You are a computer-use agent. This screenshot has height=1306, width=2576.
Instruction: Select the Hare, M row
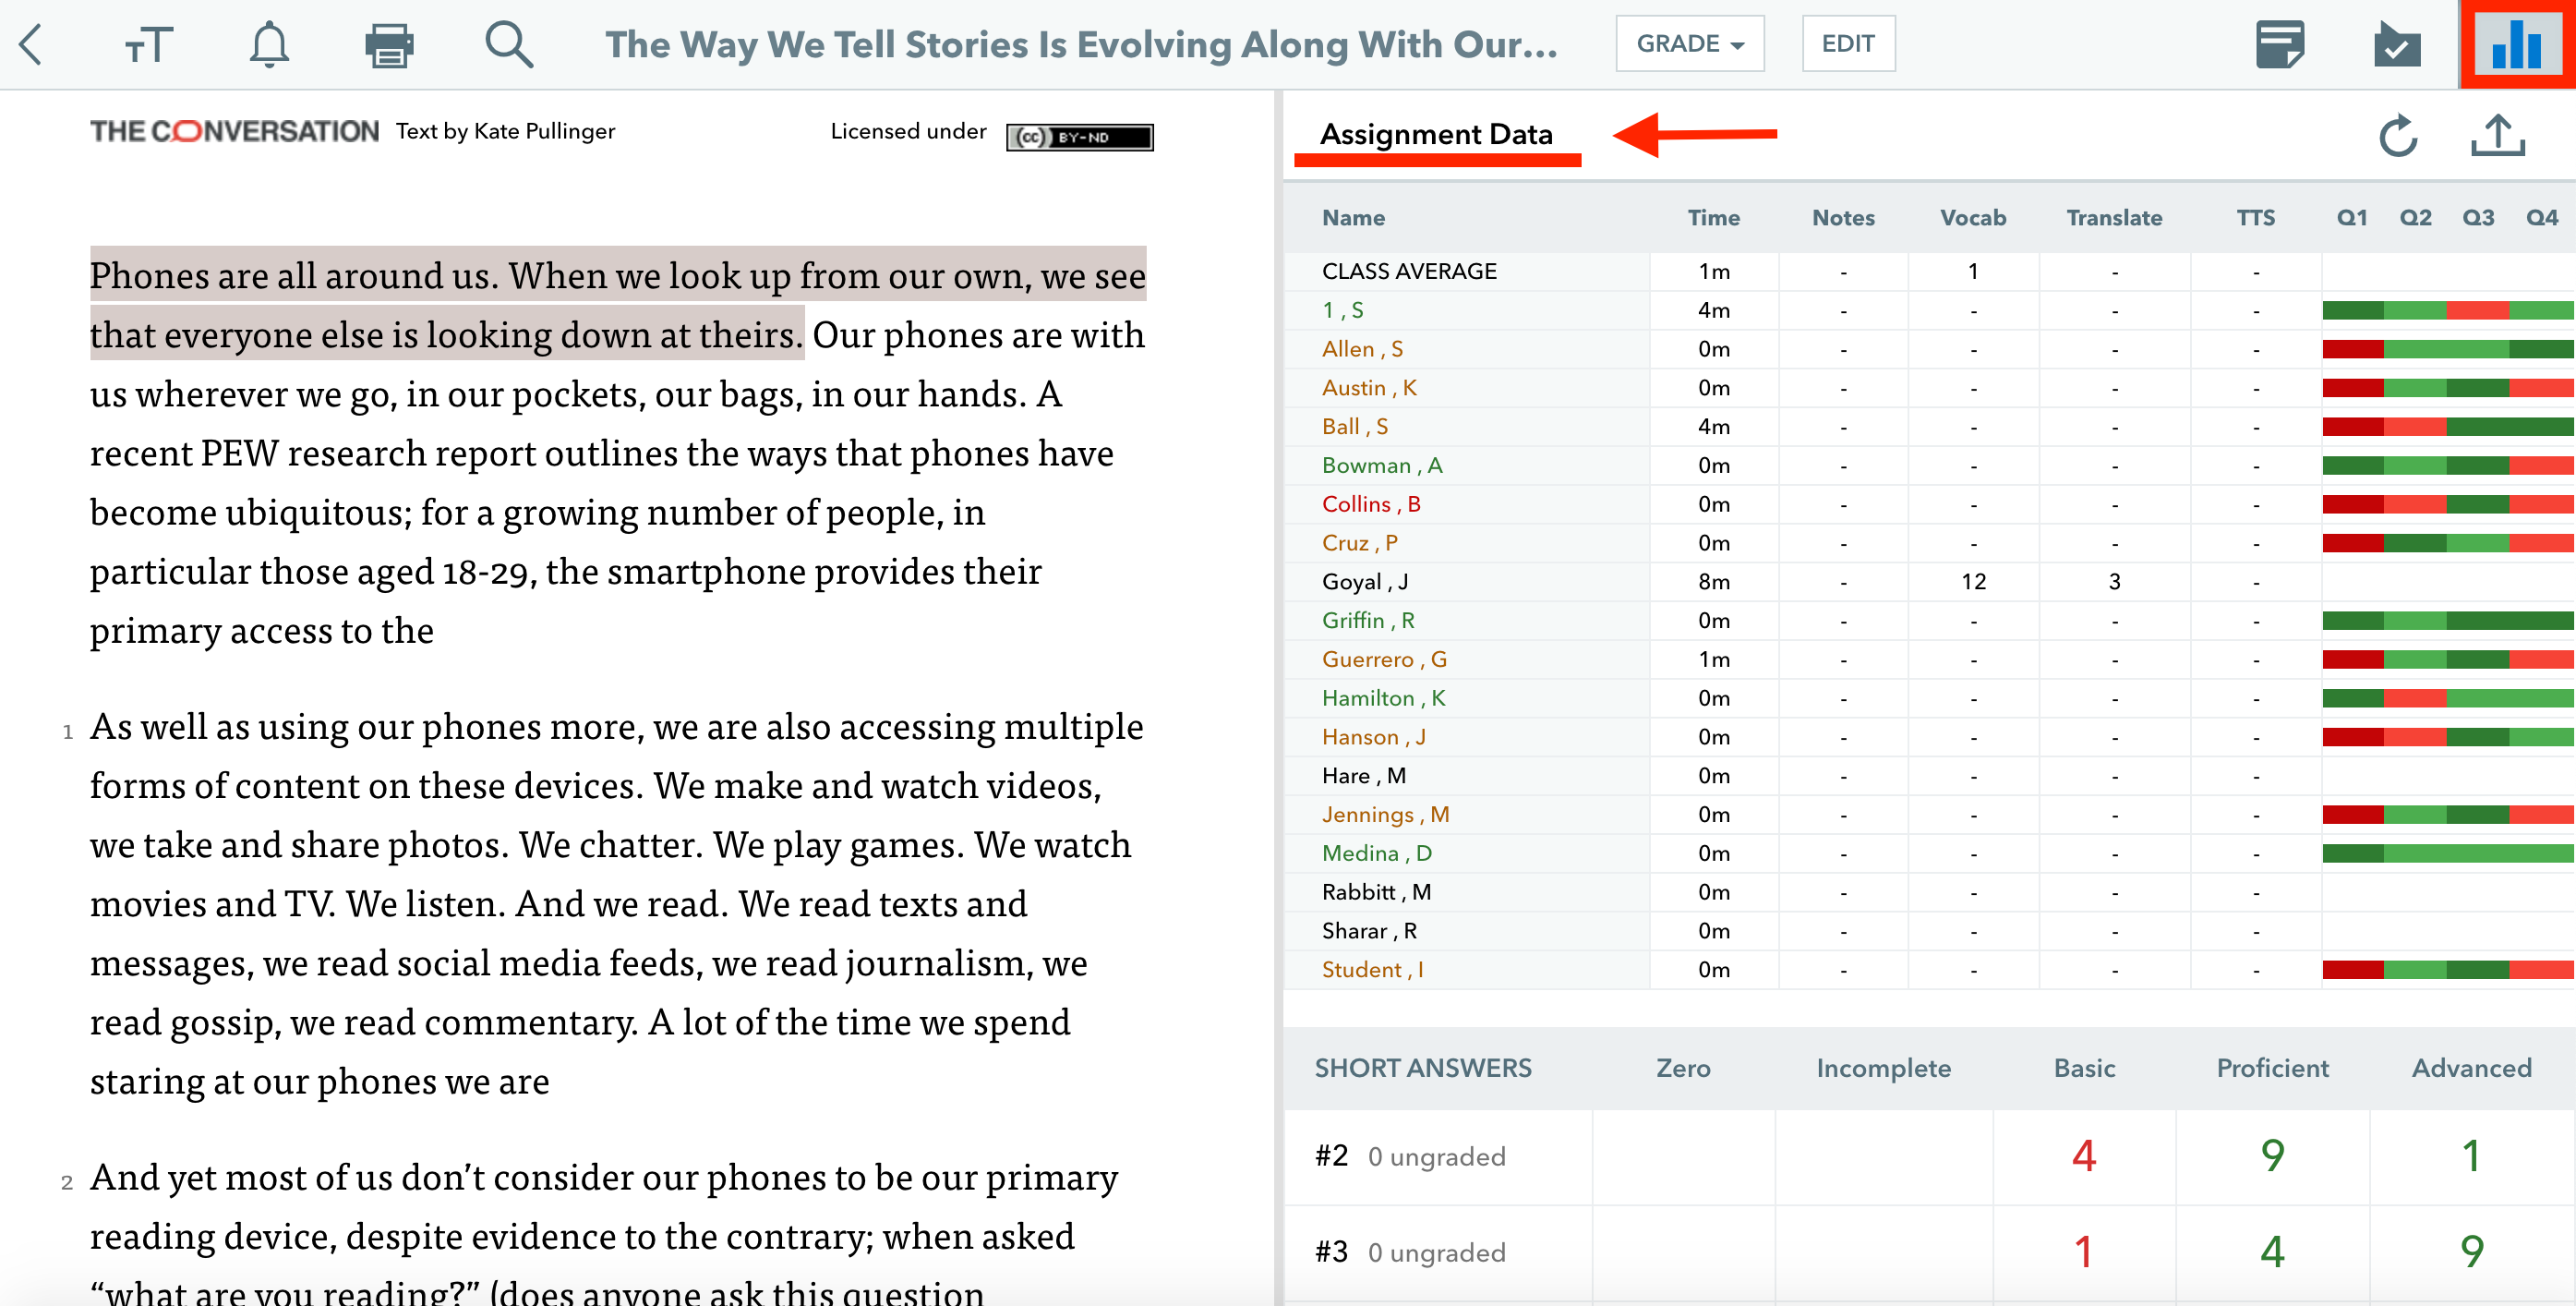pos(1929,776)
